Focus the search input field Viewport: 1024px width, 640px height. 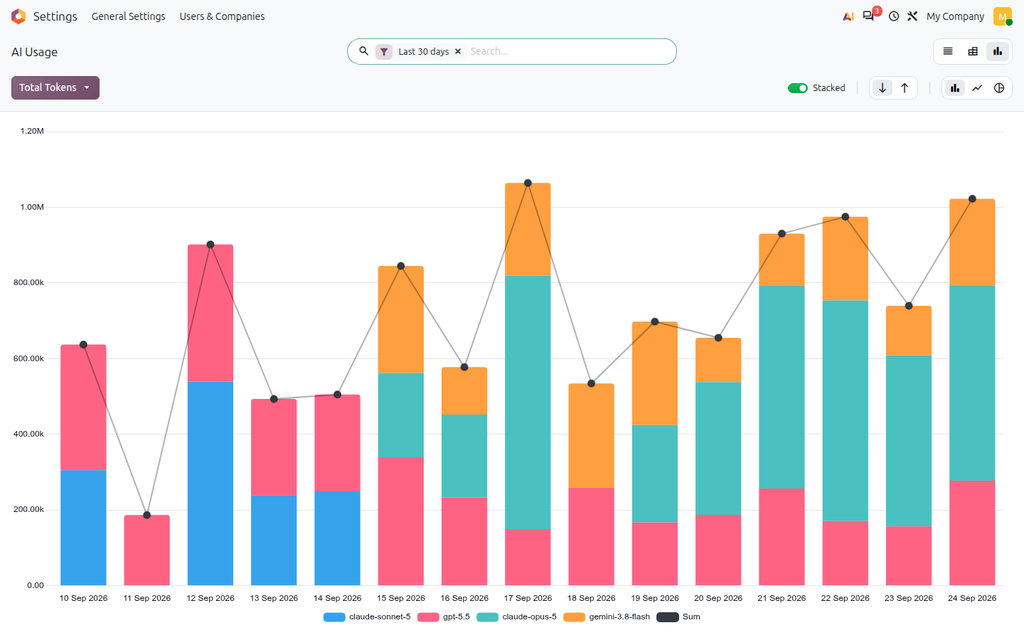(568, 52)
